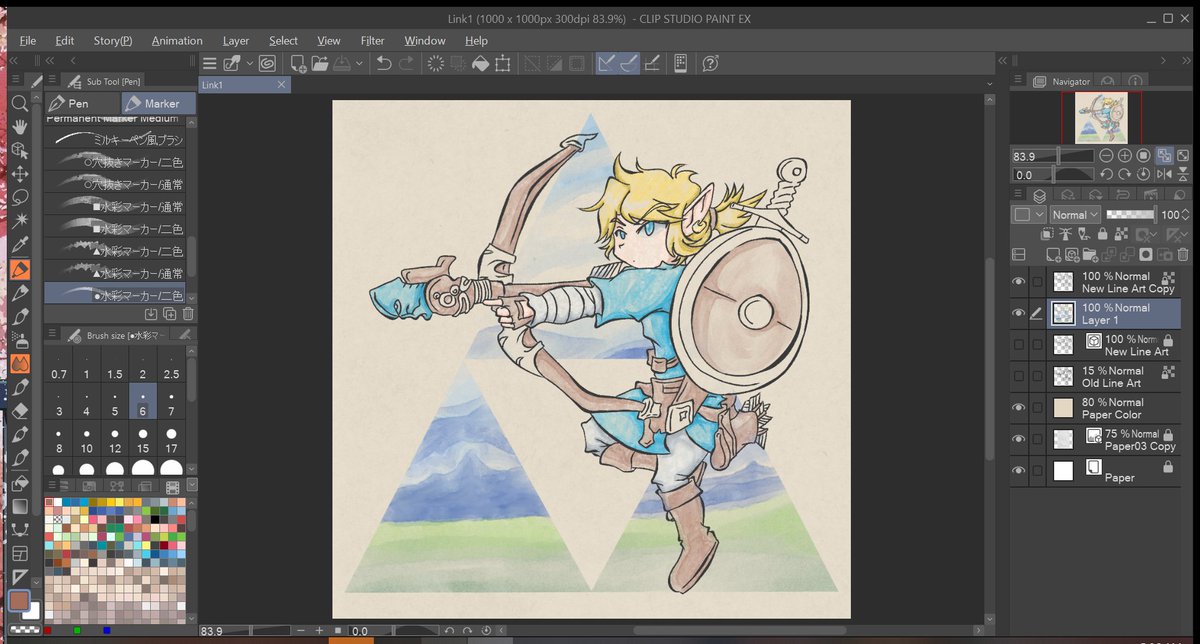This screenshot has width=1200, height=644.
Task: Select the Move layer tool
Action: pos(19,174)
